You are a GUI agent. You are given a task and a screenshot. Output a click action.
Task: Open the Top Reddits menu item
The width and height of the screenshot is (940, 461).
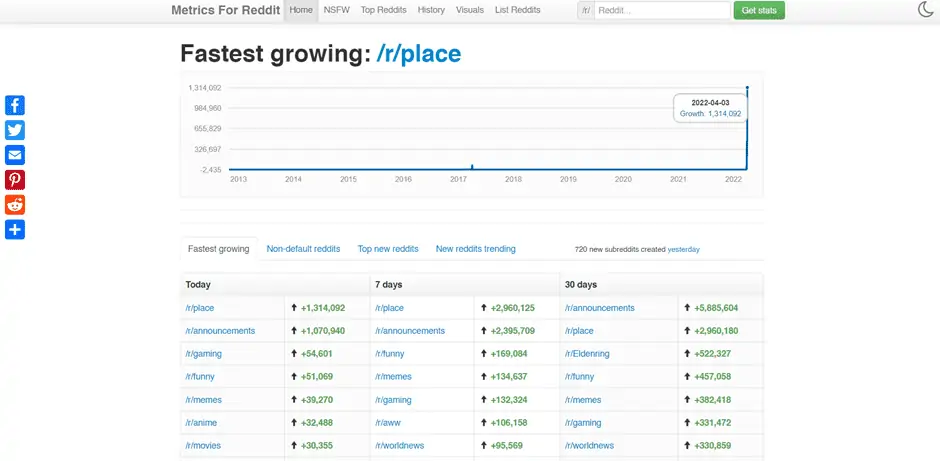tap(381, 10)
